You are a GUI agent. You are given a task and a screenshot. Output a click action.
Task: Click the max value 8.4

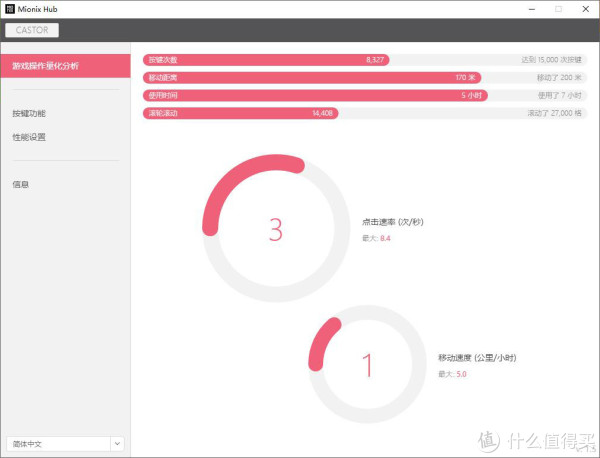pyautogui.click(x=385, y=238)
